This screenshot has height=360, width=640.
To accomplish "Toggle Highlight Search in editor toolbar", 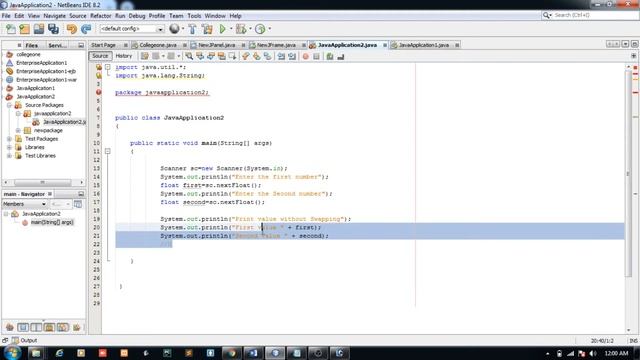I will tap(222, 56).
